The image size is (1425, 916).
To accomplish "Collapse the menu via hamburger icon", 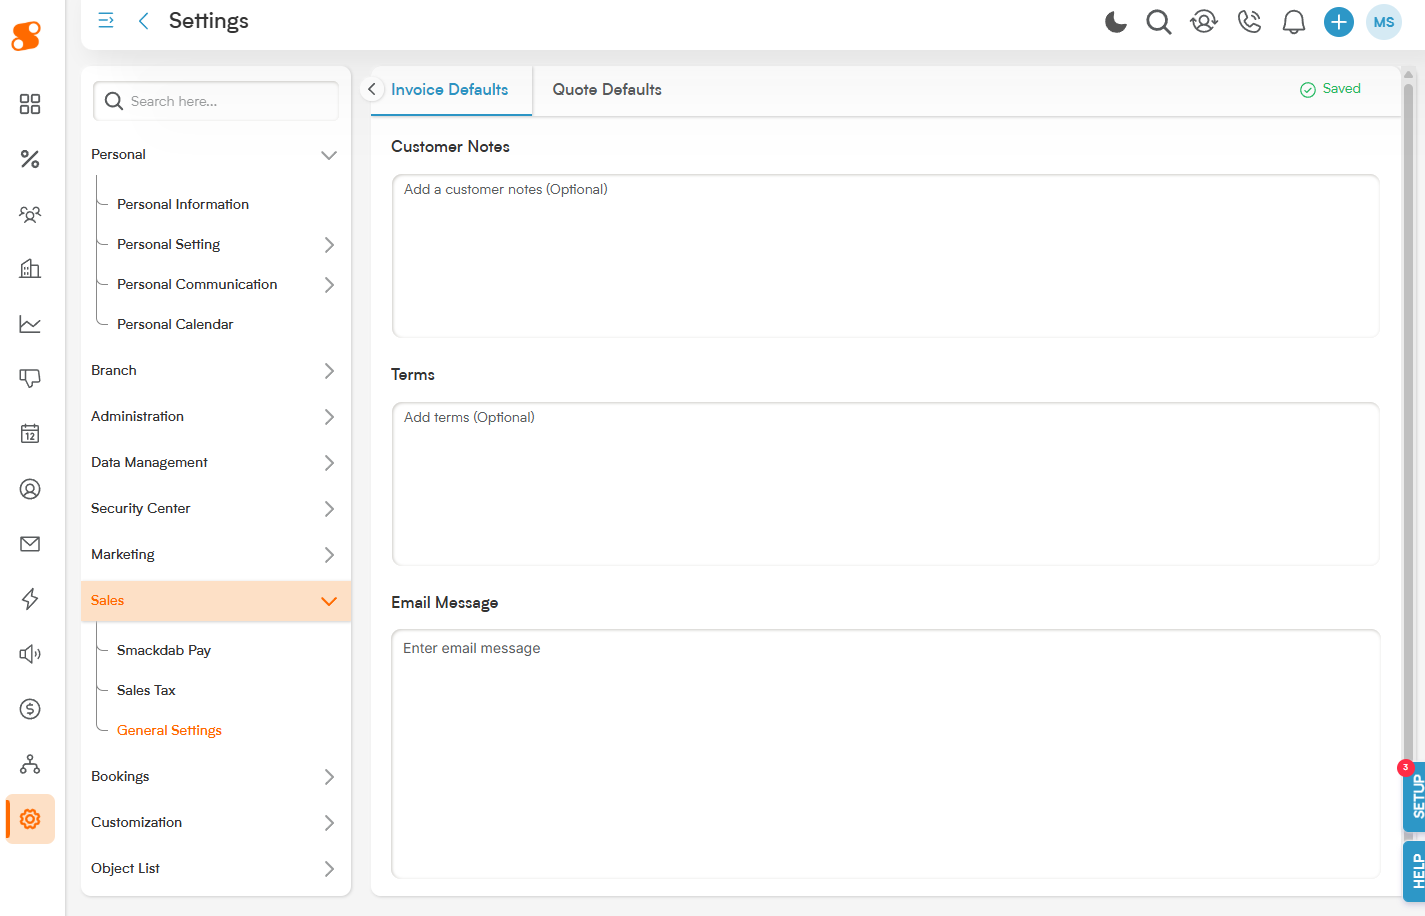I will pos(106,20).
